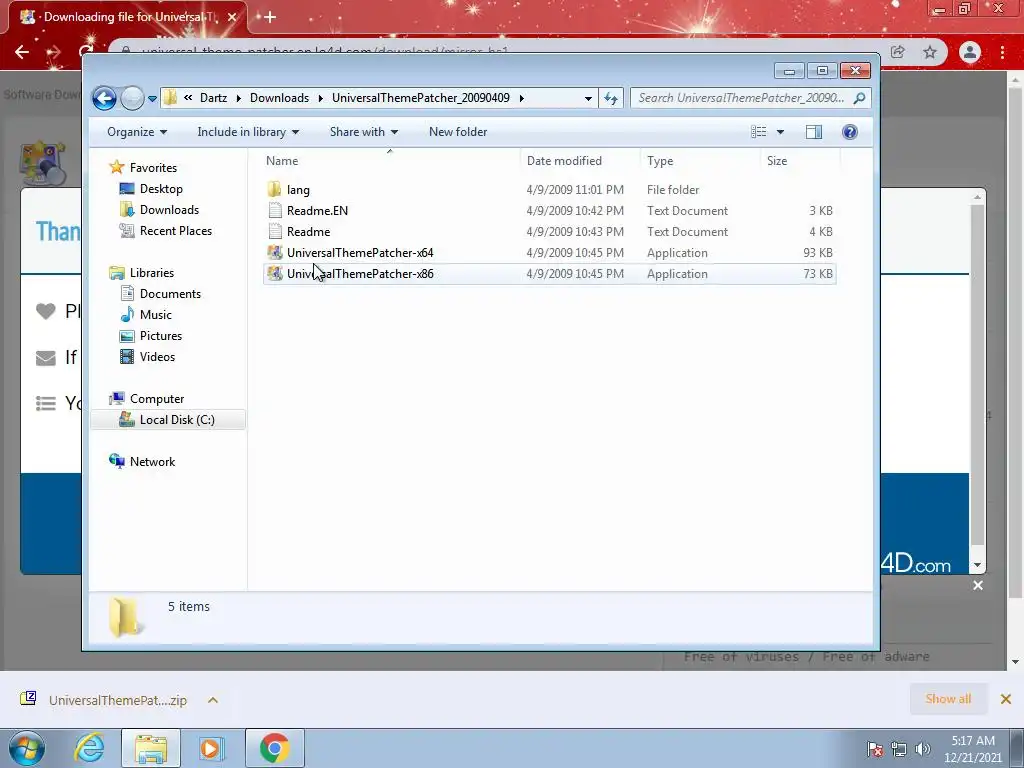Click the volume speaker tray icon
Image resolution: width=1024 pixels, height=768 pixels.
click(x=923, y=749)
